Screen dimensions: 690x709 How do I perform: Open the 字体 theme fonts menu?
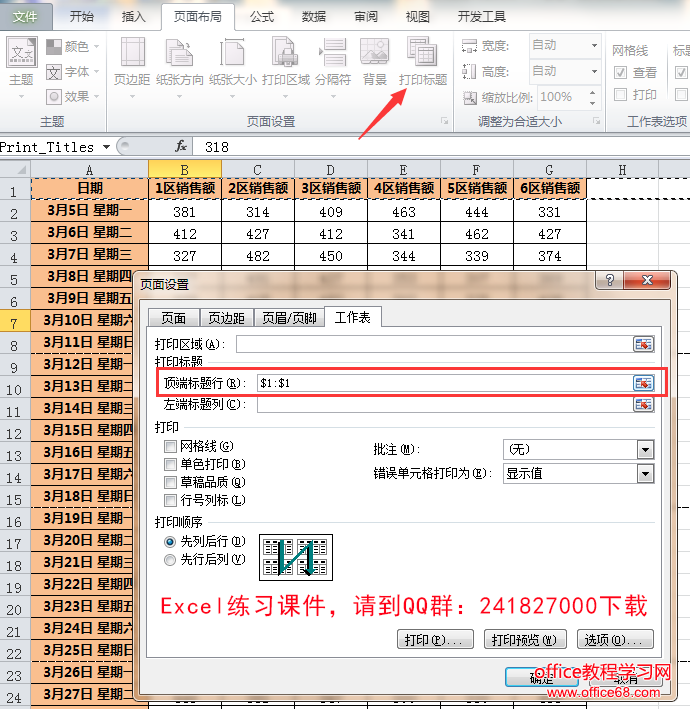coord(72,71)
